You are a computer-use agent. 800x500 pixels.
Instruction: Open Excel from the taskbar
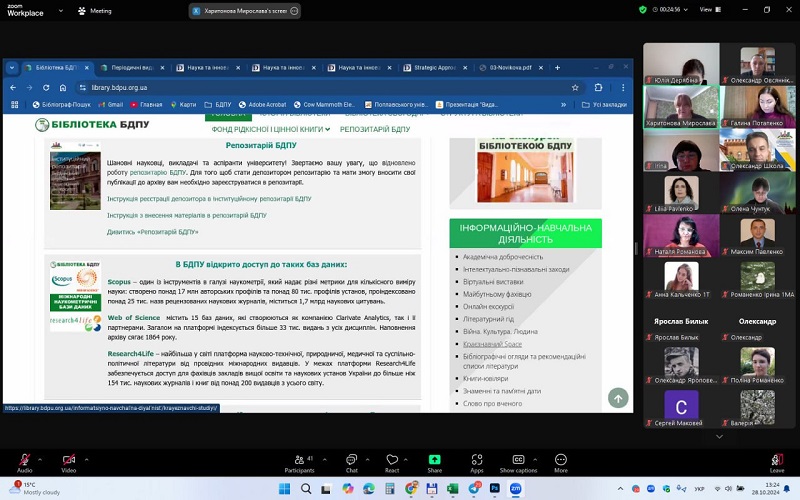click(453, 489)
